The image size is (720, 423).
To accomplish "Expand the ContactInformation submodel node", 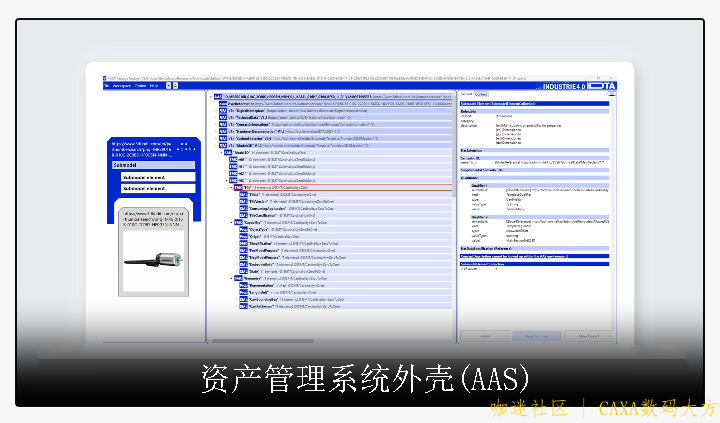I will pos(216,124).
